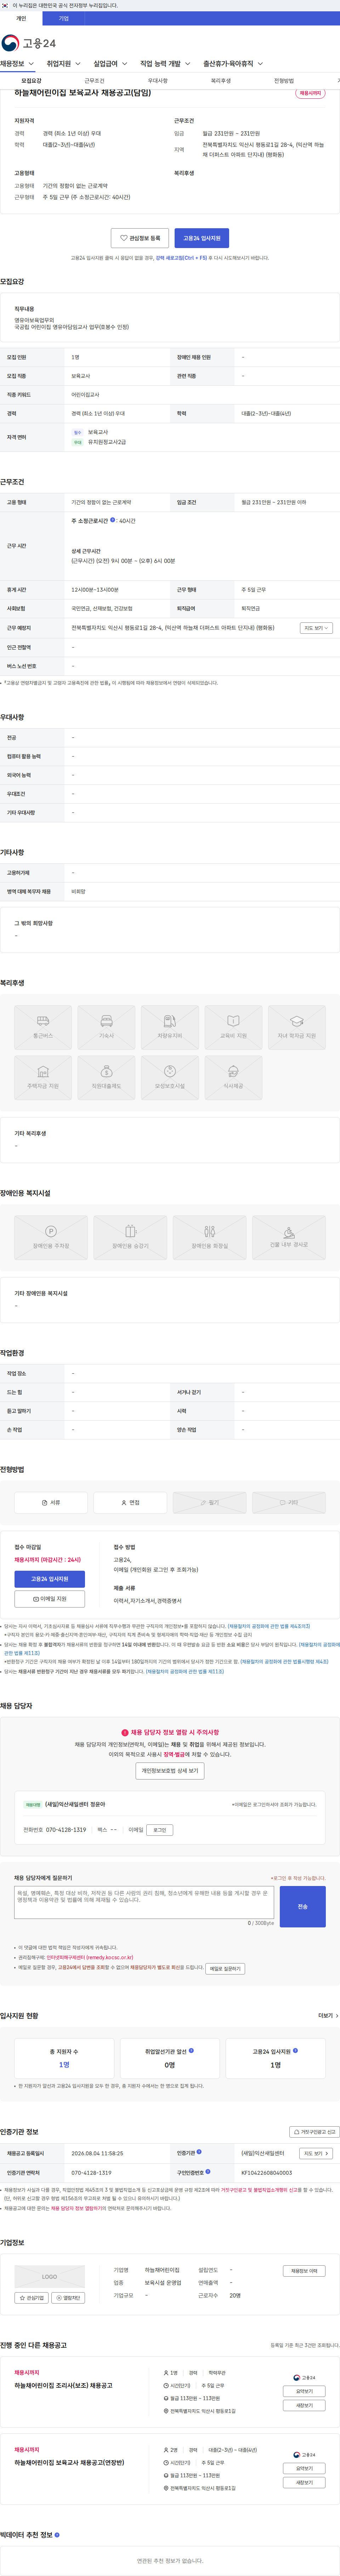Expand the 채용정보 menu
The image size is (340, 2576).
[x=17, y=64]
